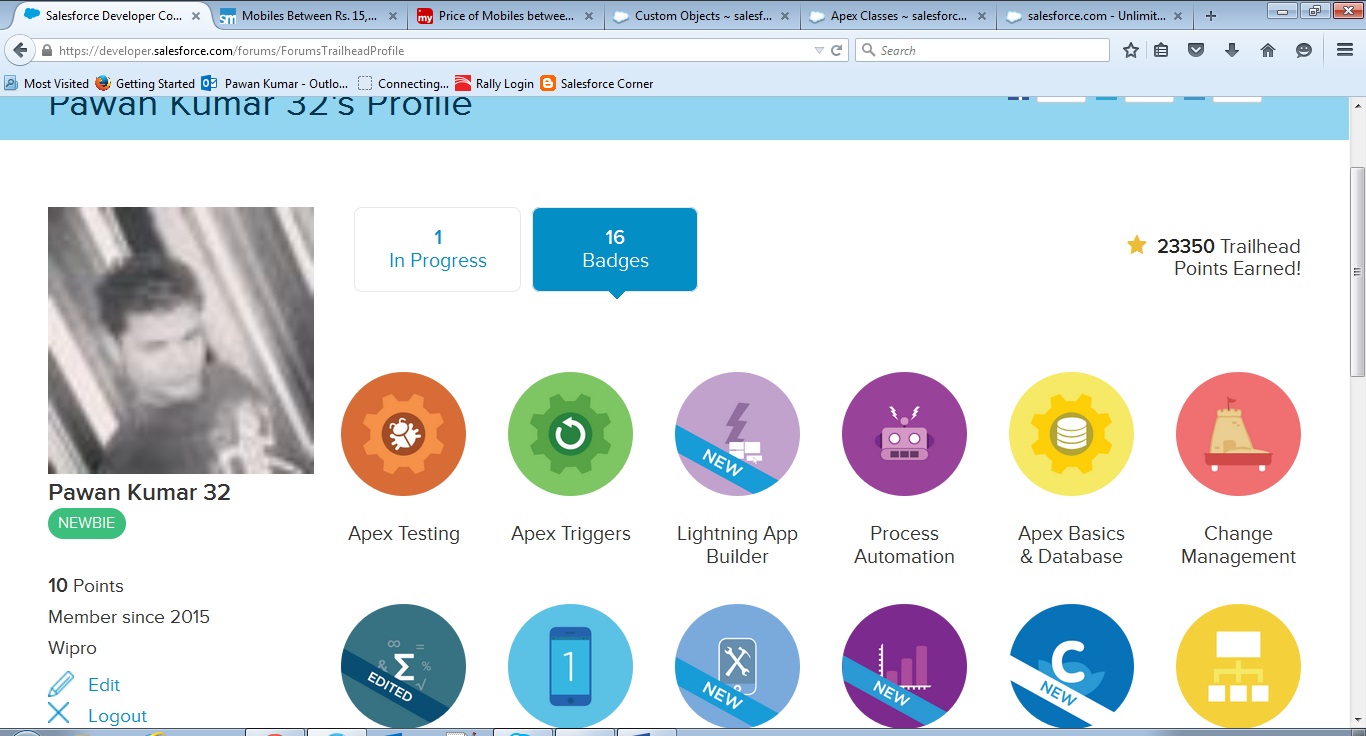This screenshot has width=1366, height=736.
Task: Click the "23350 Trailhead Points Earned!" text
Action: point(1229,257)
